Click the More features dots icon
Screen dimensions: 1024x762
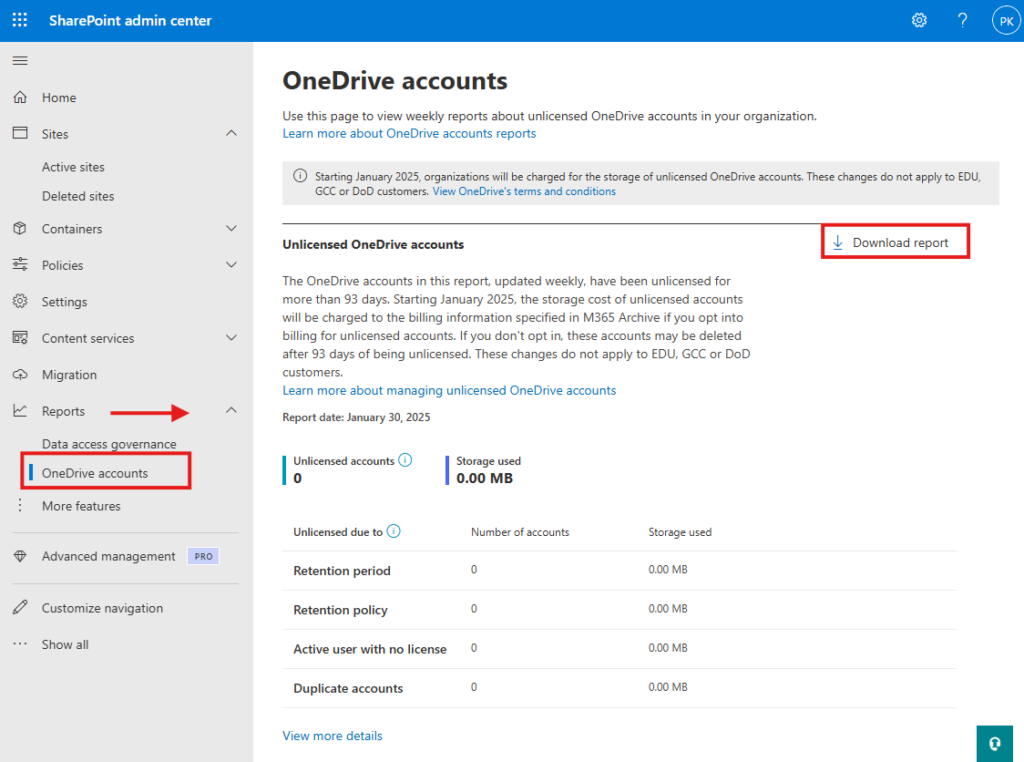(x=20, y=505)
